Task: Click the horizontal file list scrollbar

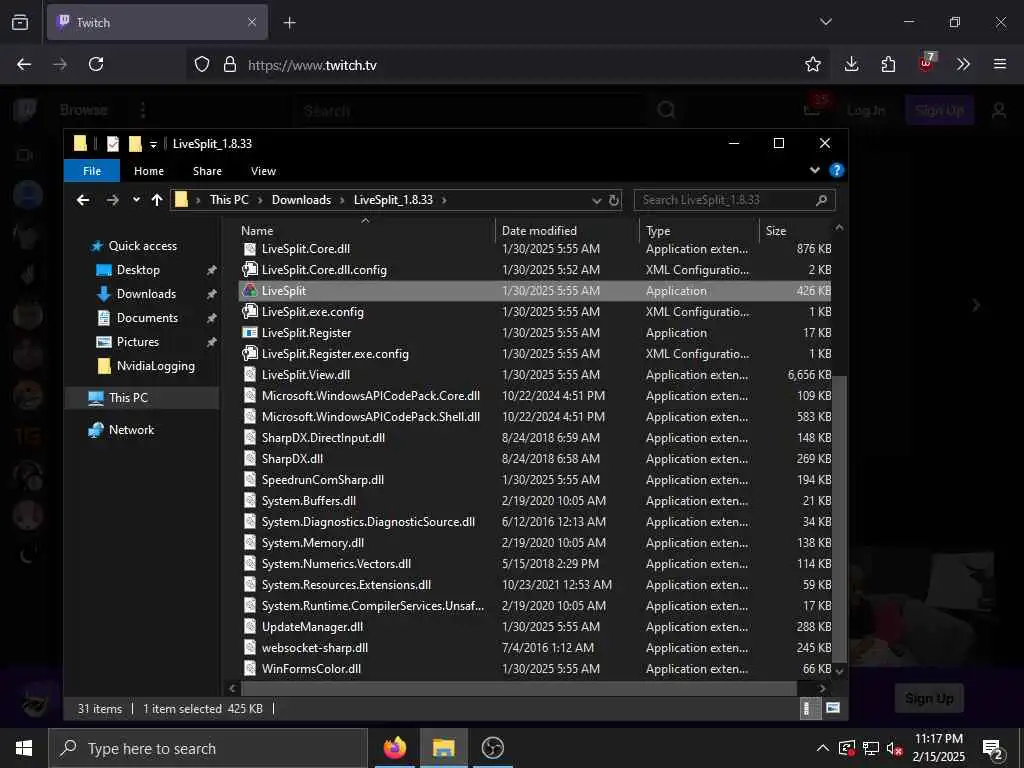Action: 519,688
